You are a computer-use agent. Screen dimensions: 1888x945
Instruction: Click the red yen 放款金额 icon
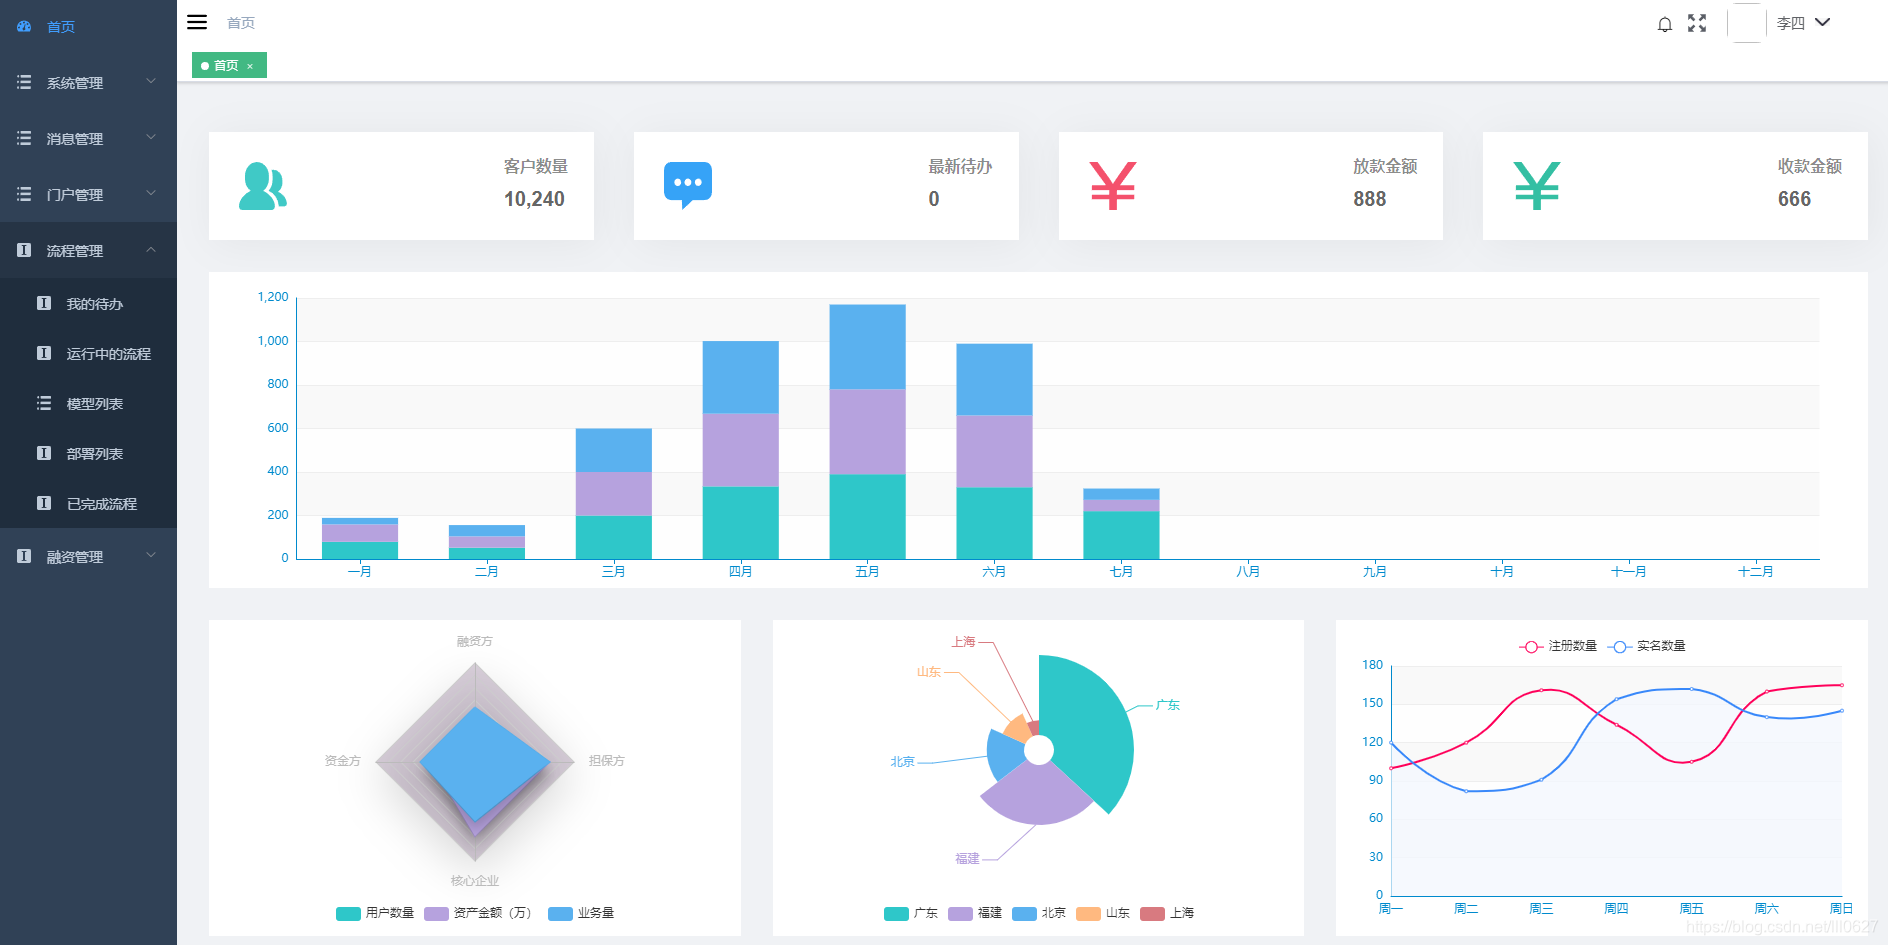tap(1113, 186)
